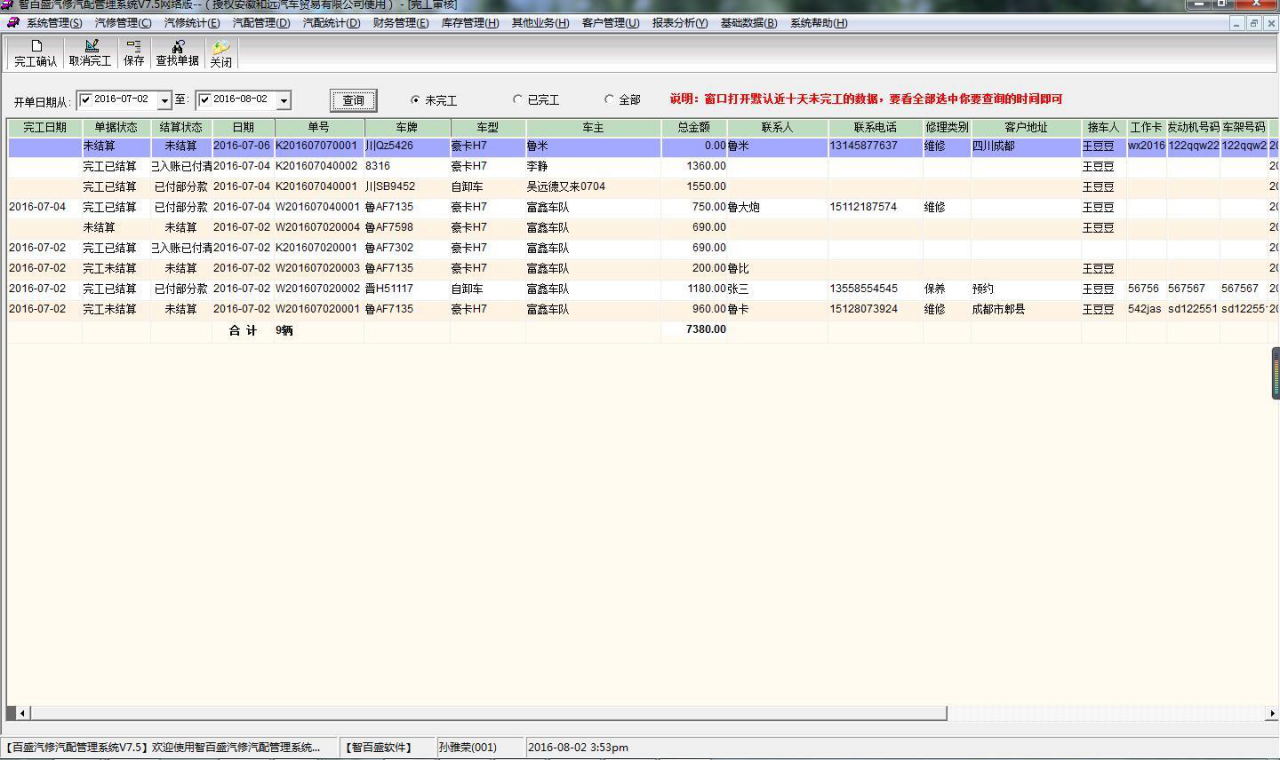This screenshot has width=1280, height=760.
Task: Select order number K201607040002
Action: 316,166
